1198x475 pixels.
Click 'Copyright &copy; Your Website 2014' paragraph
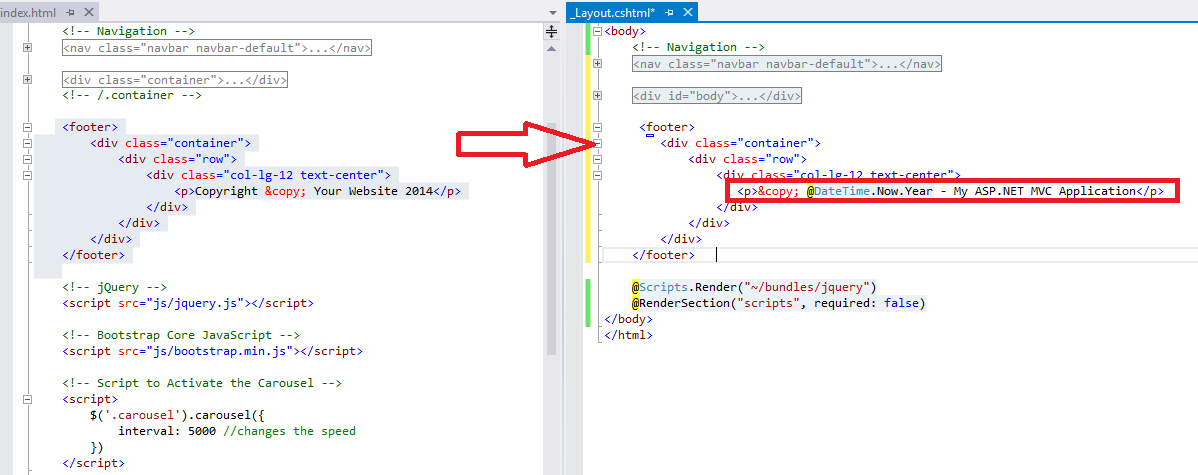(317, 191)
